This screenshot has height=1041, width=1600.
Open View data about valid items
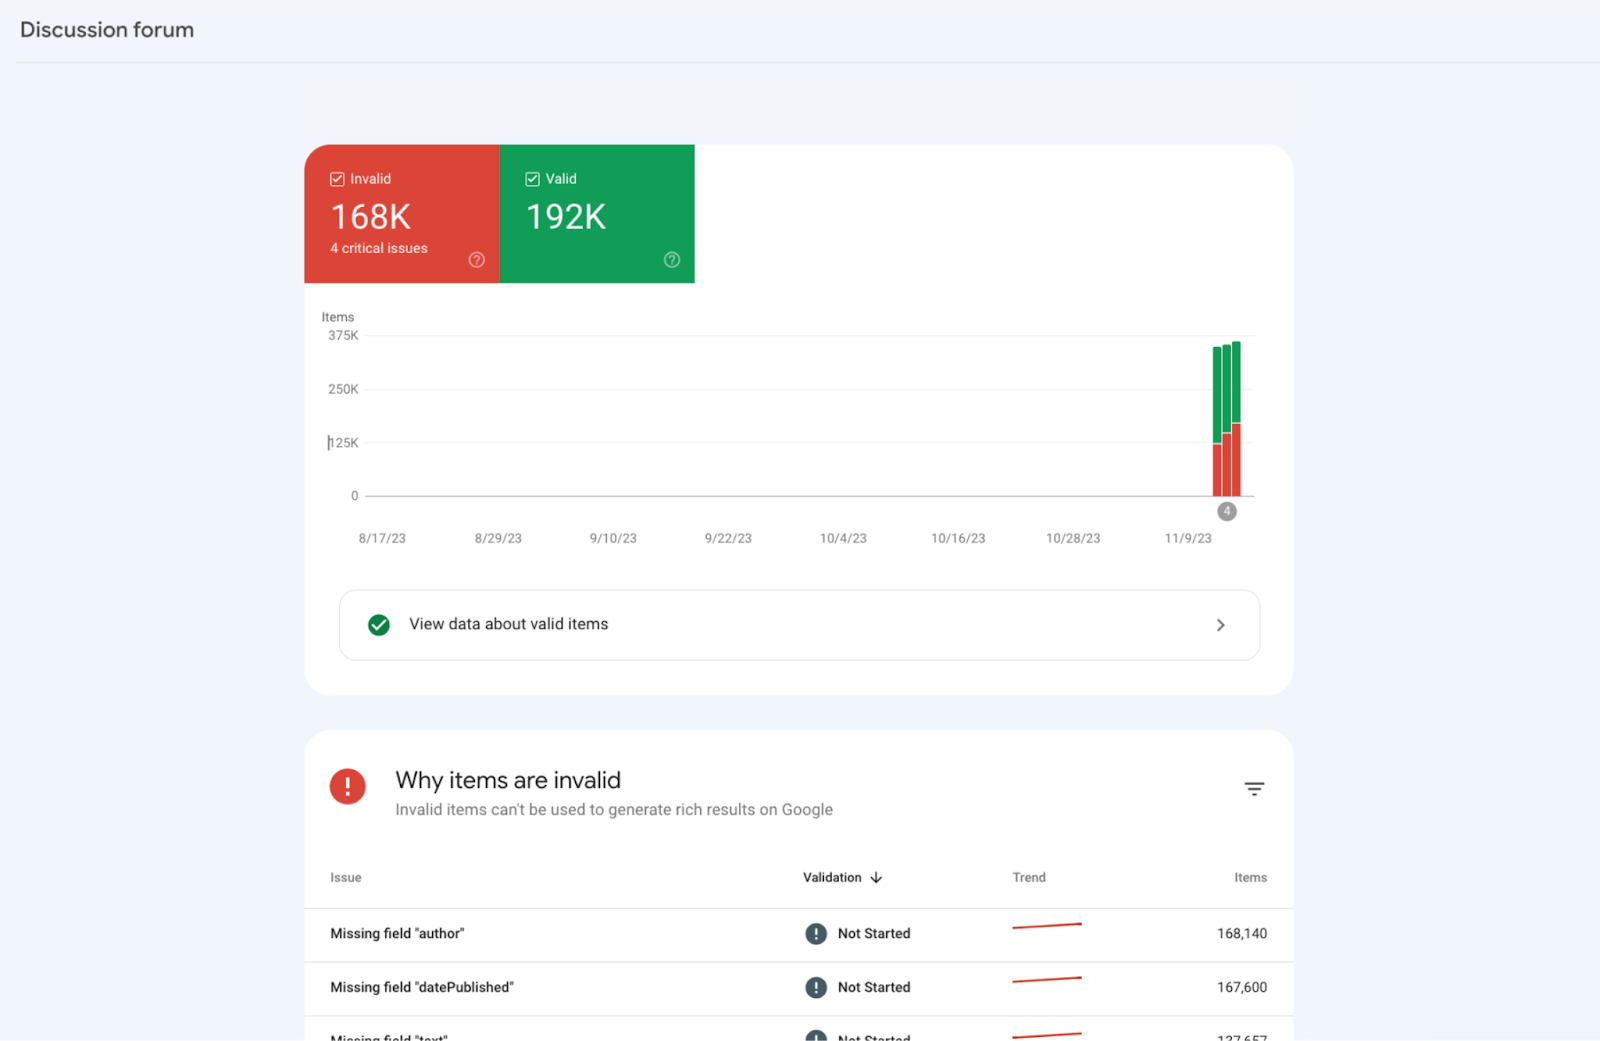tap(507, 624)
